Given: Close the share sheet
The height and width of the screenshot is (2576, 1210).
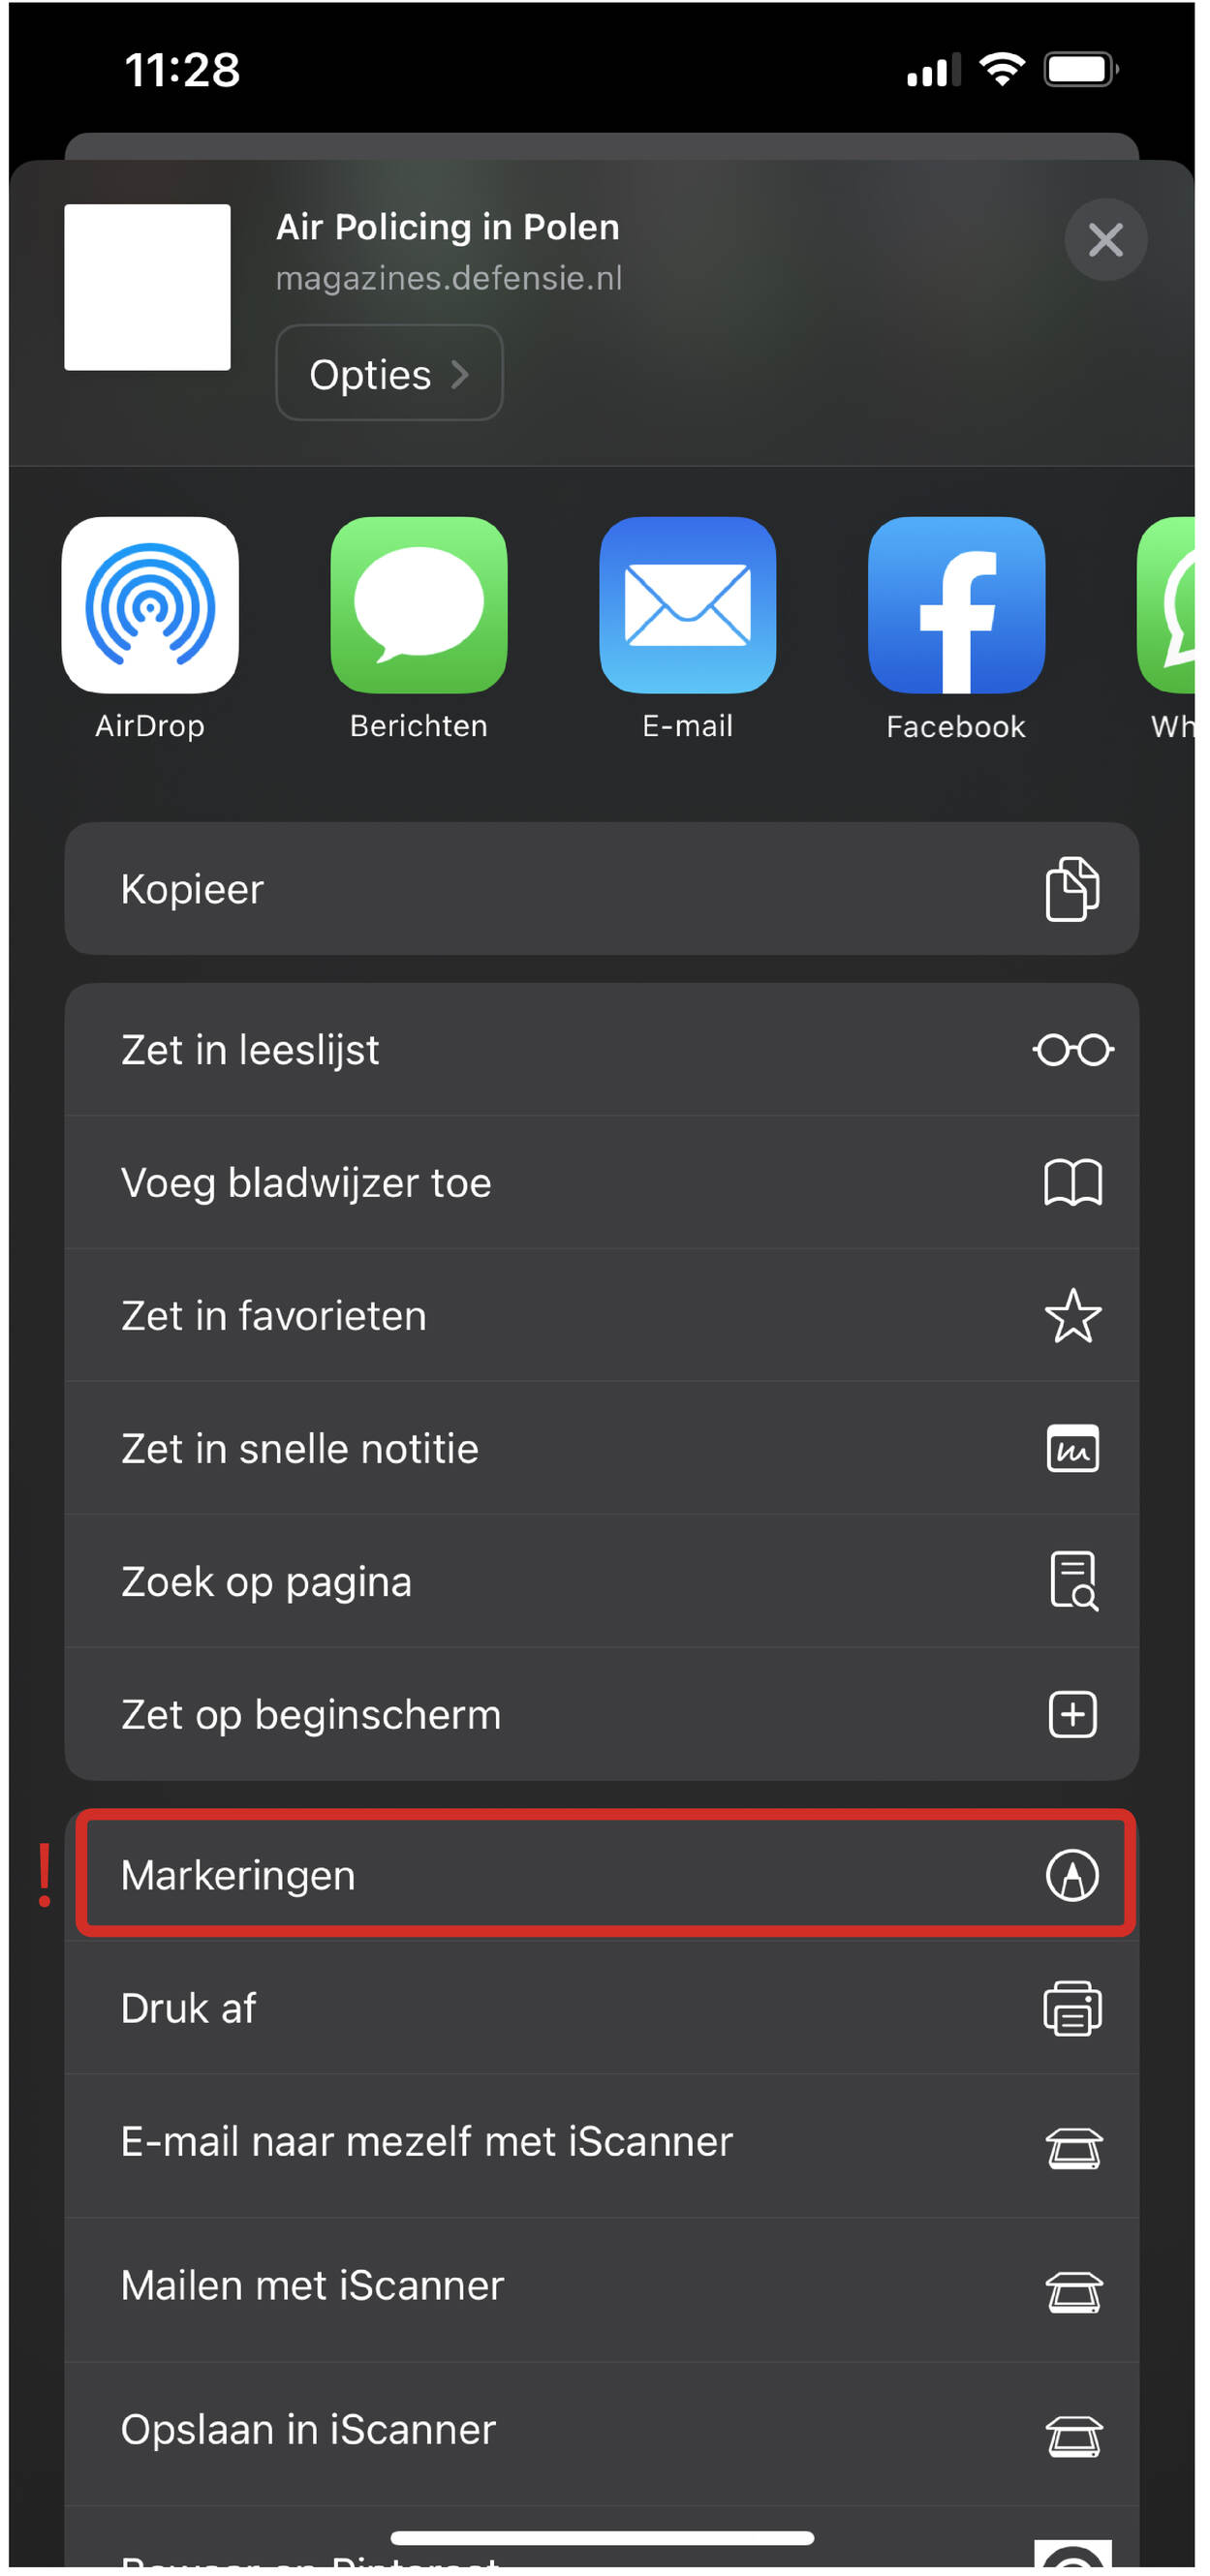Looking at the screenshot, I should tap(1105, 240).
